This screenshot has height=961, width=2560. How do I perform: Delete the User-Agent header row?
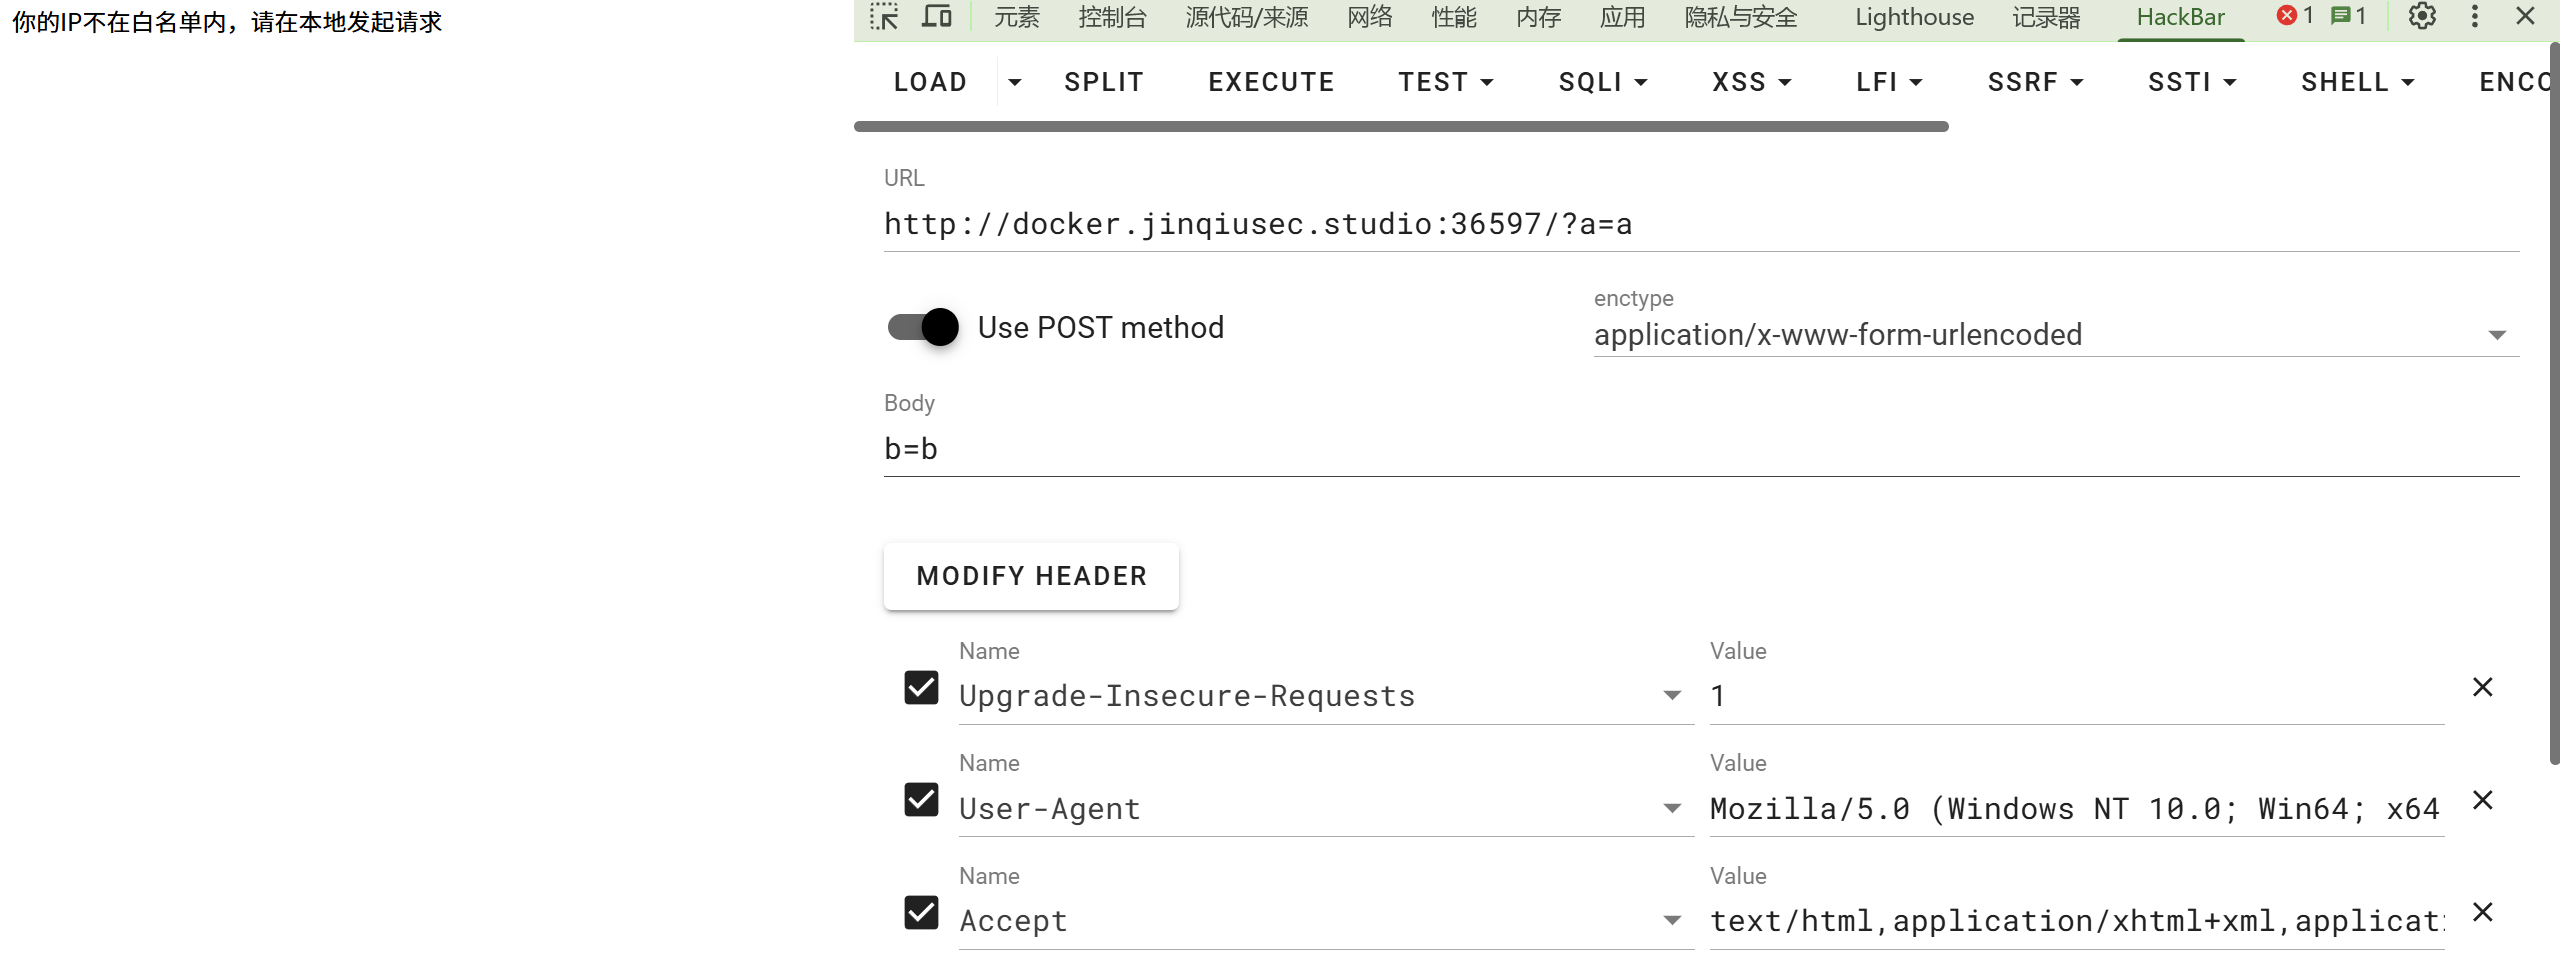(x=2482, y=800)
